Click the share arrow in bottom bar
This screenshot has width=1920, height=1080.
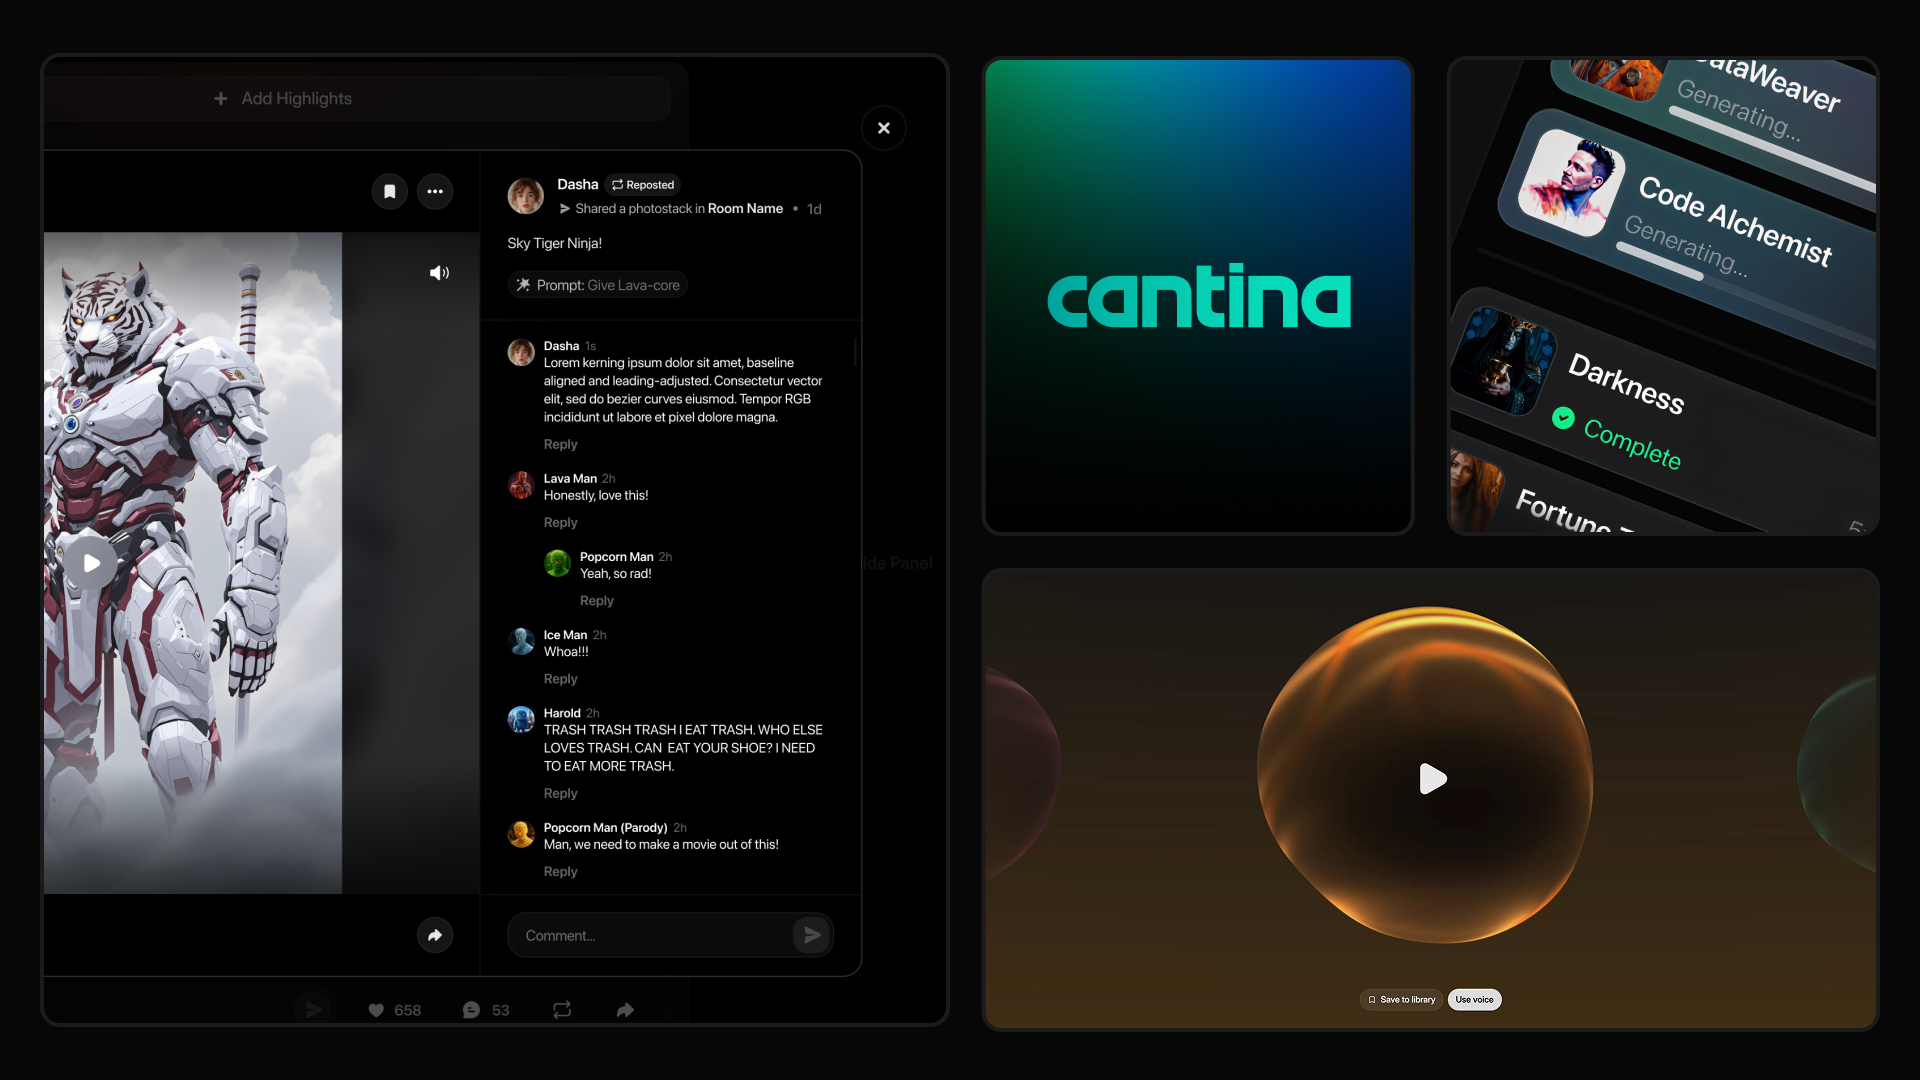(x=625, y=1010)
